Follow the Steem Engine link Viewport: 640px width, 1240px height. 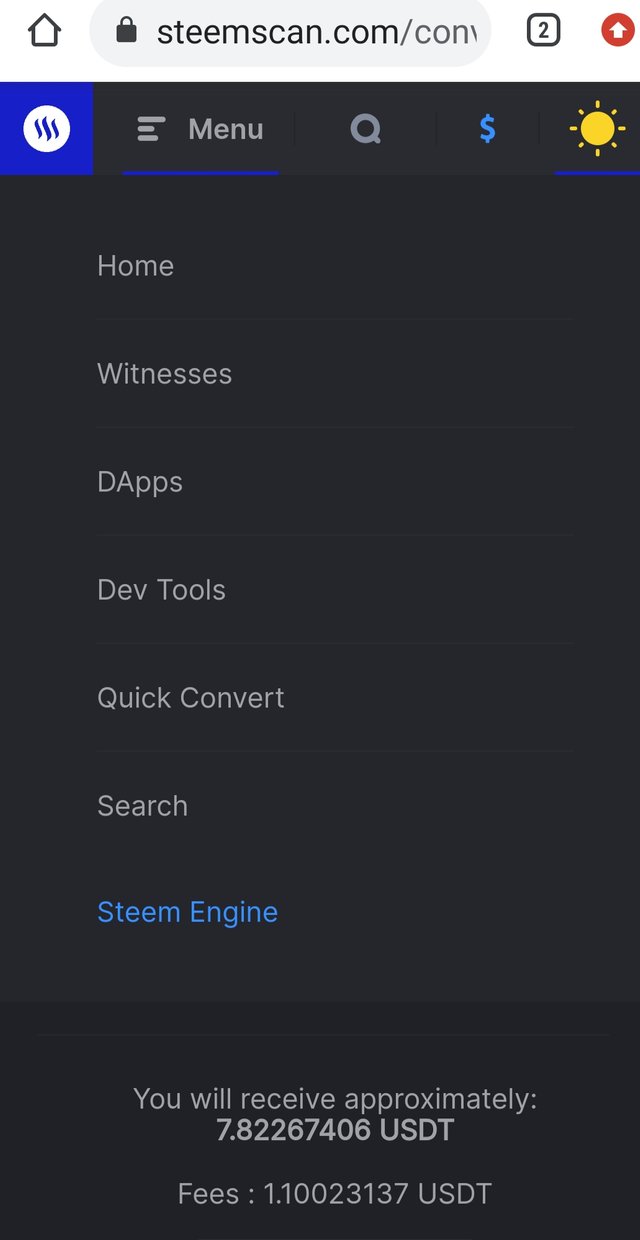click(x=188, y=912)
